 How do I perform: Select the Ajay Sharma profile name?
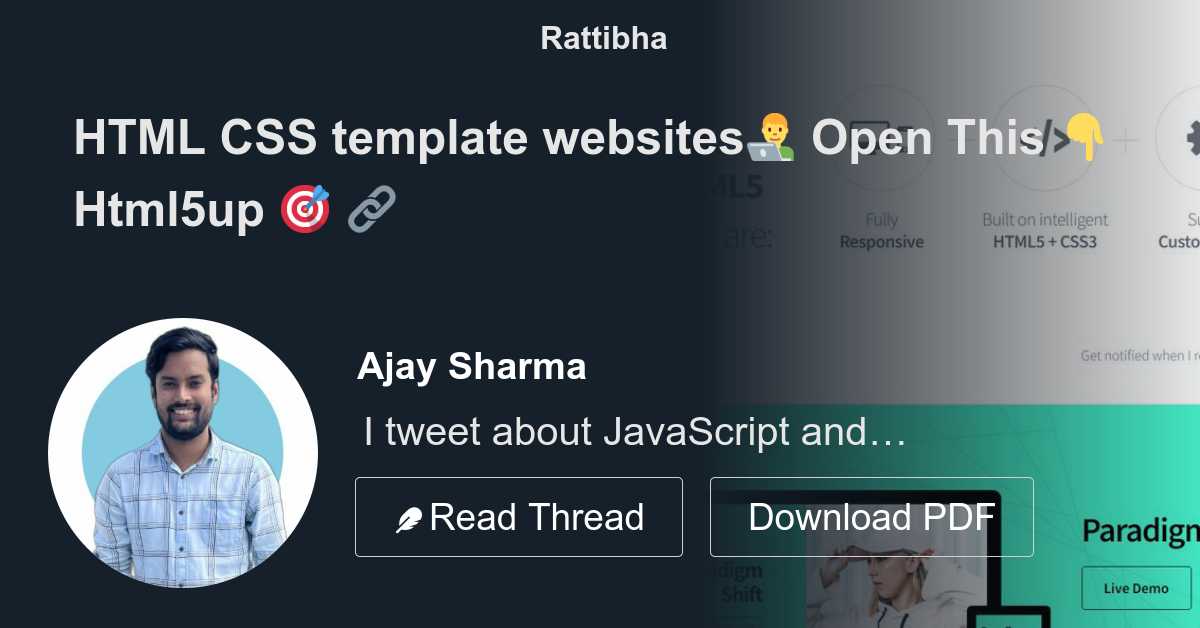click(472, 367)
